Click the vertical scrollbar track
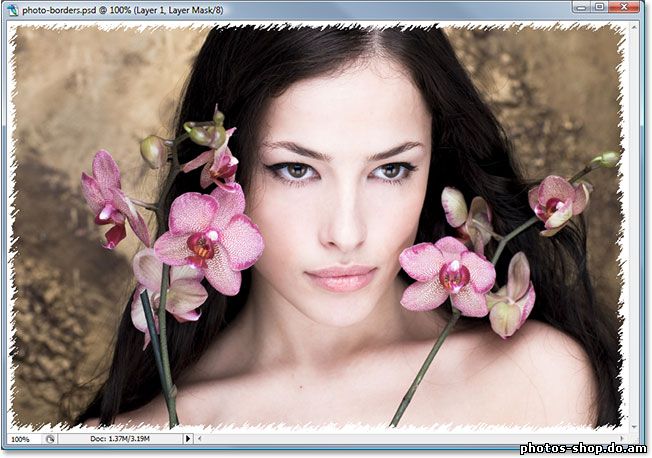The height and width of the screenshot is (458, 652). pos(638,220)
